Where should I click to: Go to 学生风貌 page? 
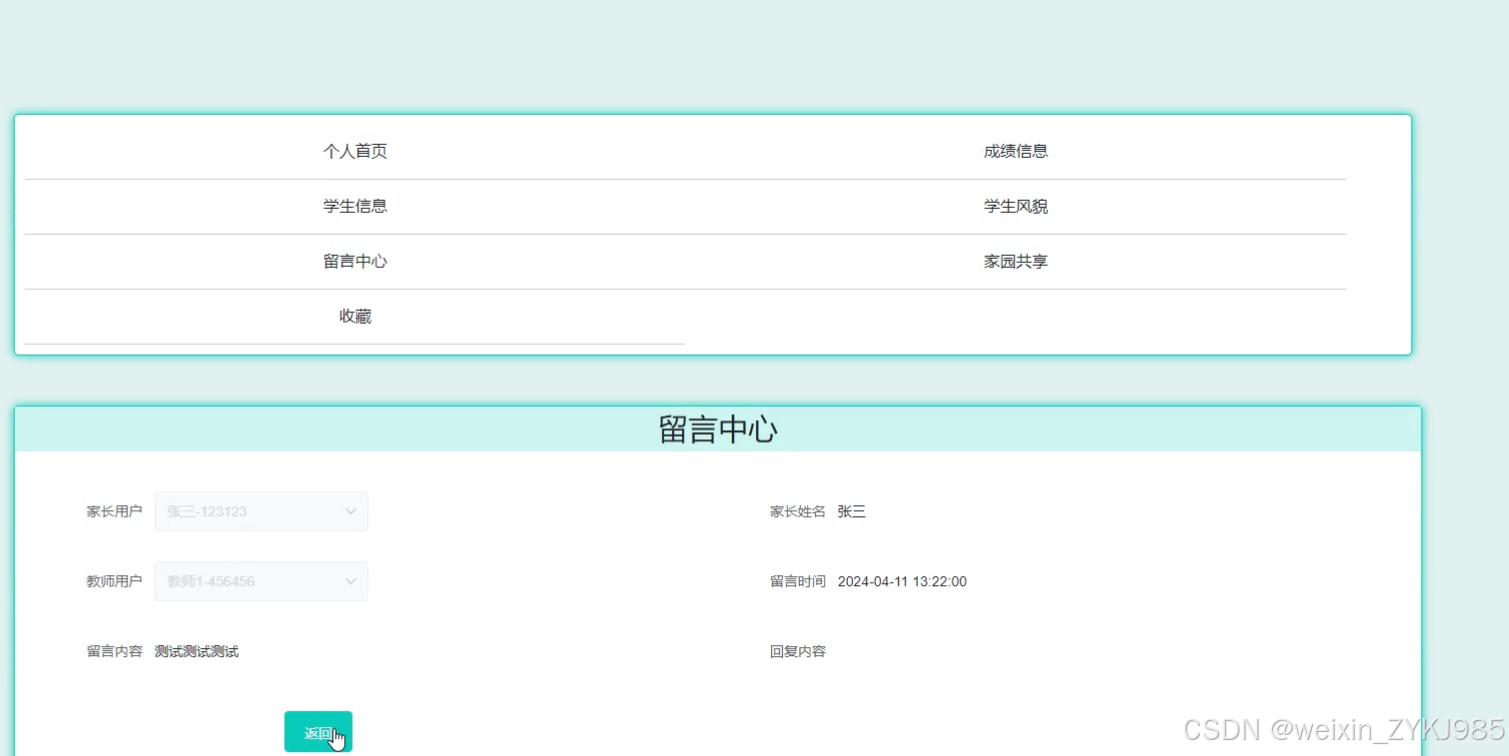click(x=1016, y=207)
